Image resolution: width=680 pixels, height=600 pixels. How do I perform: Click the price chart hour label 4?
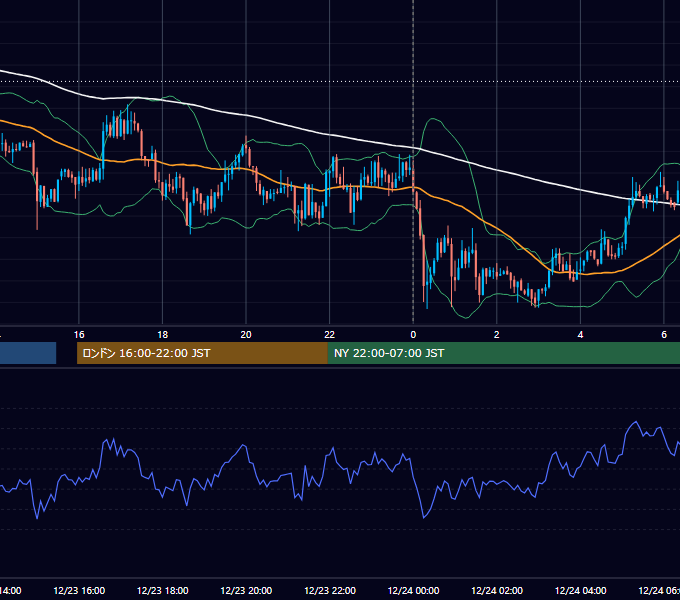[580, 335]
